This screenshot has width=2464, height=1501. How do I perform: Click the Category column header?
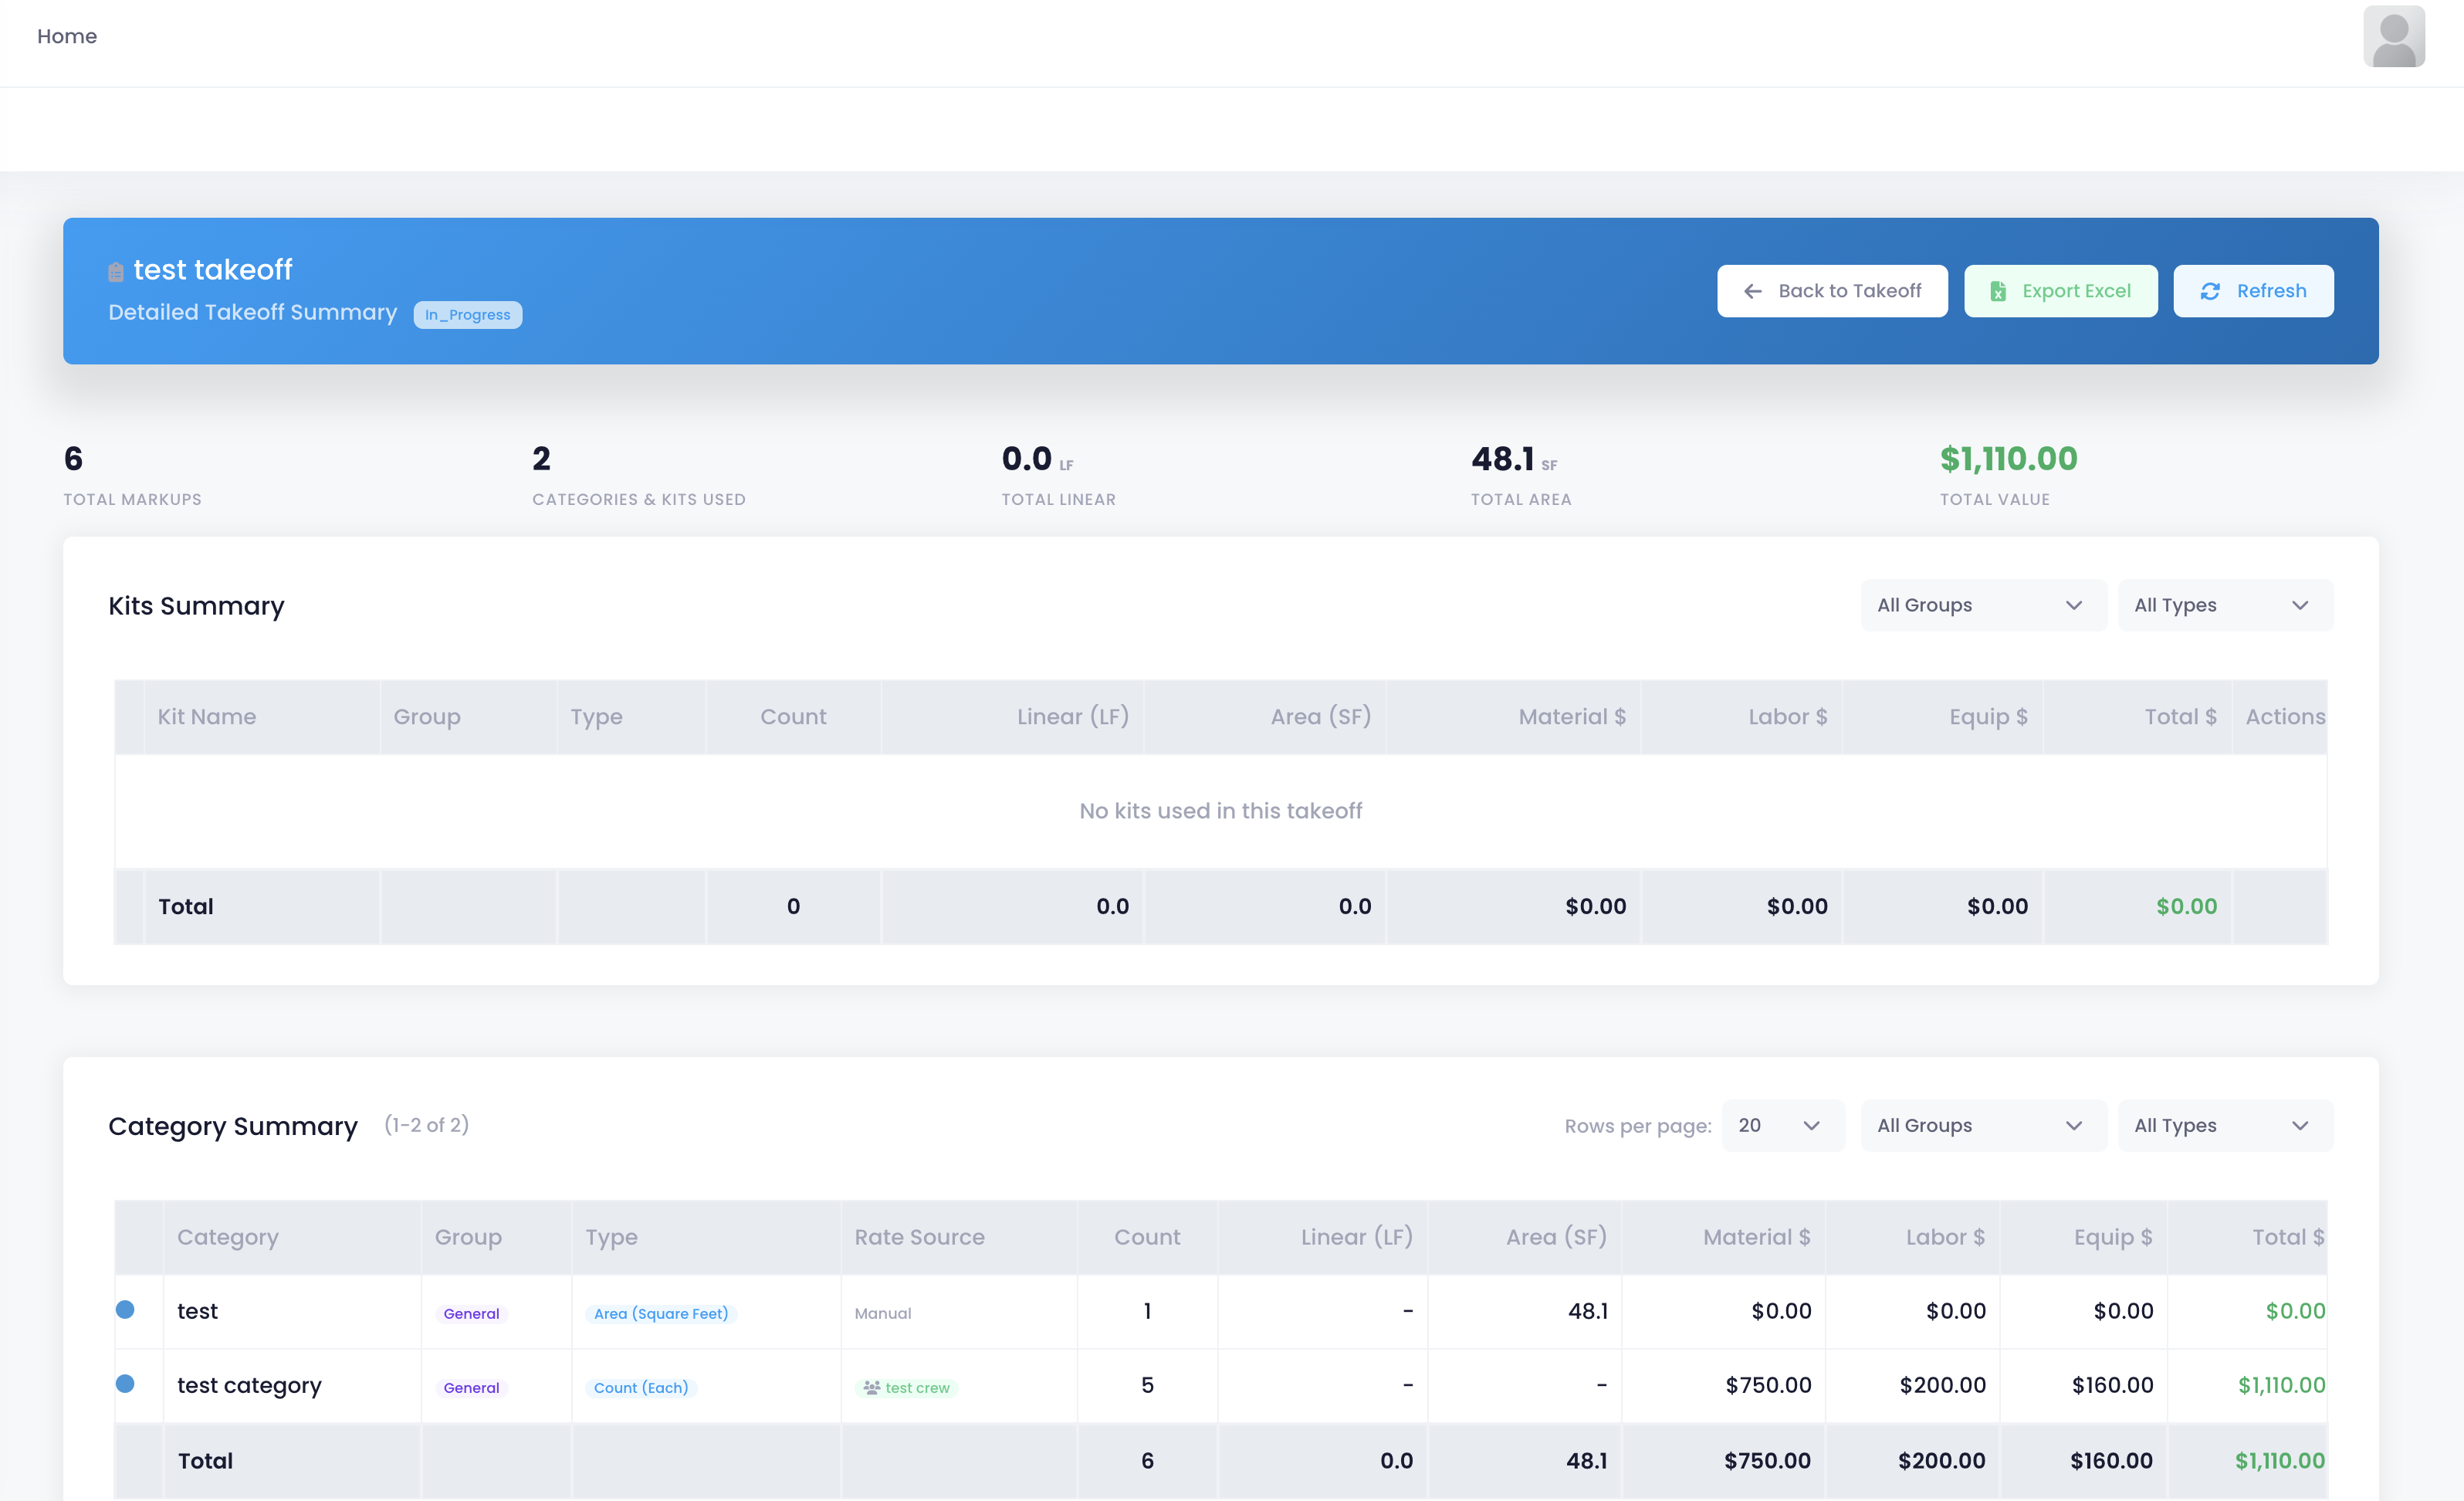click(228, 1237)
